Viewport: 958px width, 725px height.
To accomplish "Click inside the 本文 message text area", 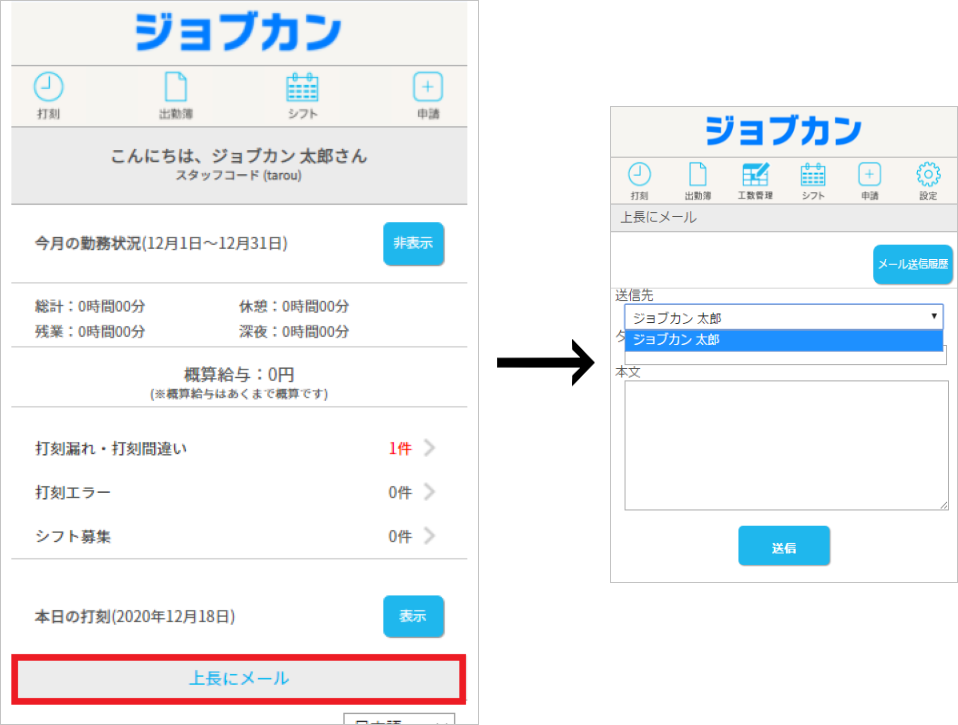I will (786, 445).
